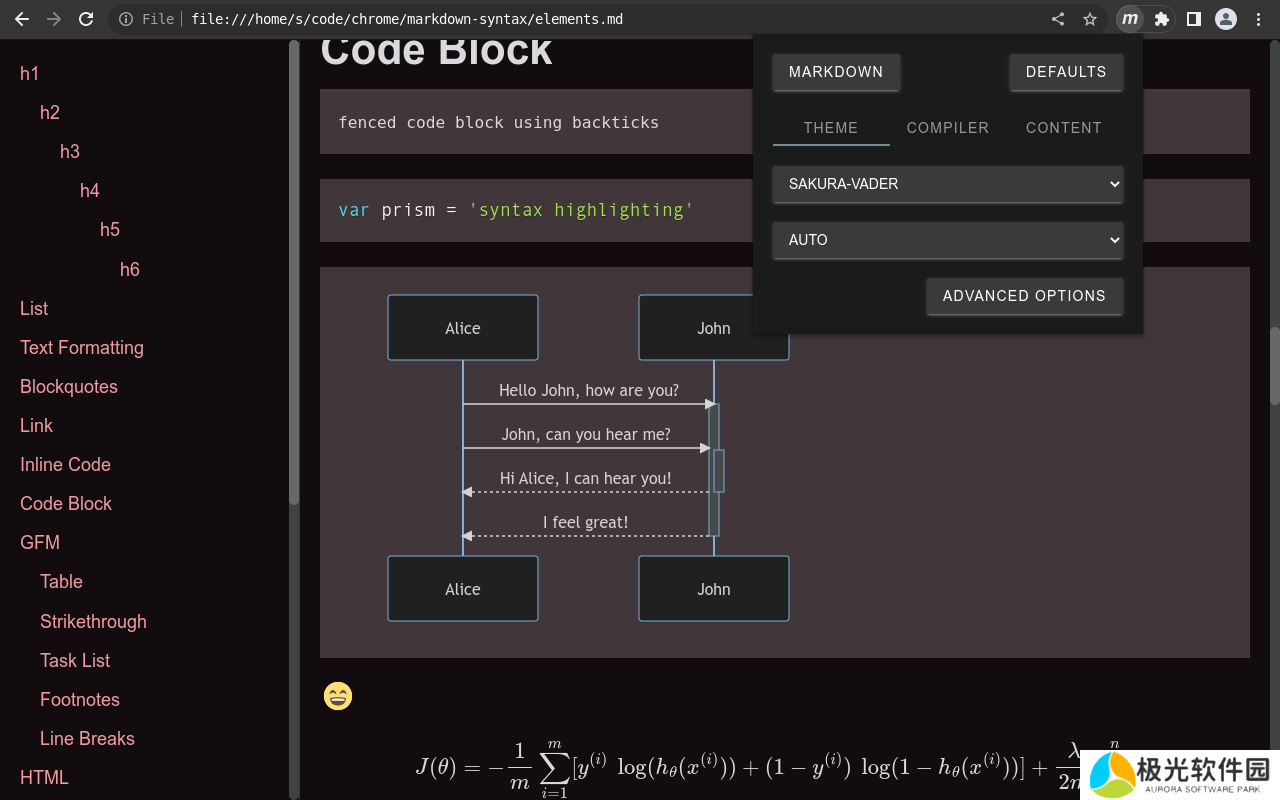The height and width of the screenshot is (800, 1280).
Task: Switch to the COMPILER tab
Action: tap(947, 128)
